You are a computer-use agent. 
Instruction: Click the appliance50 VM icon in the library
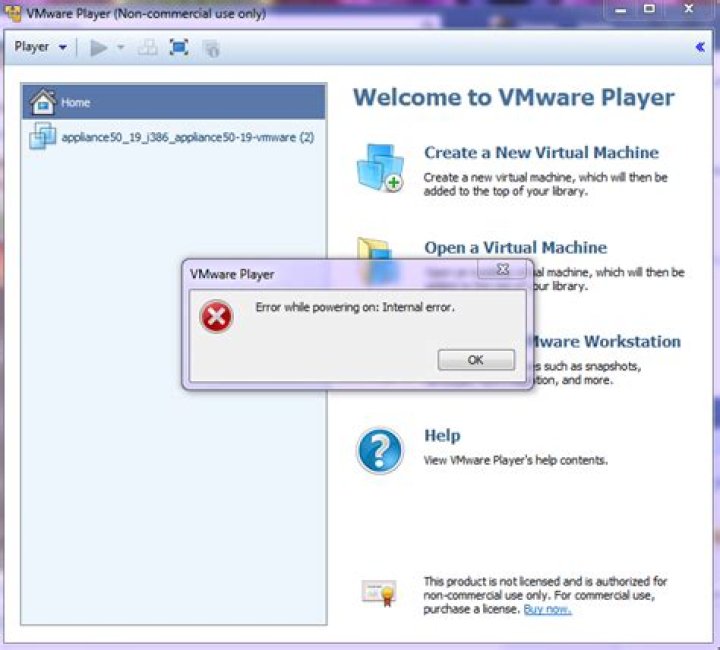coord(43,136)
